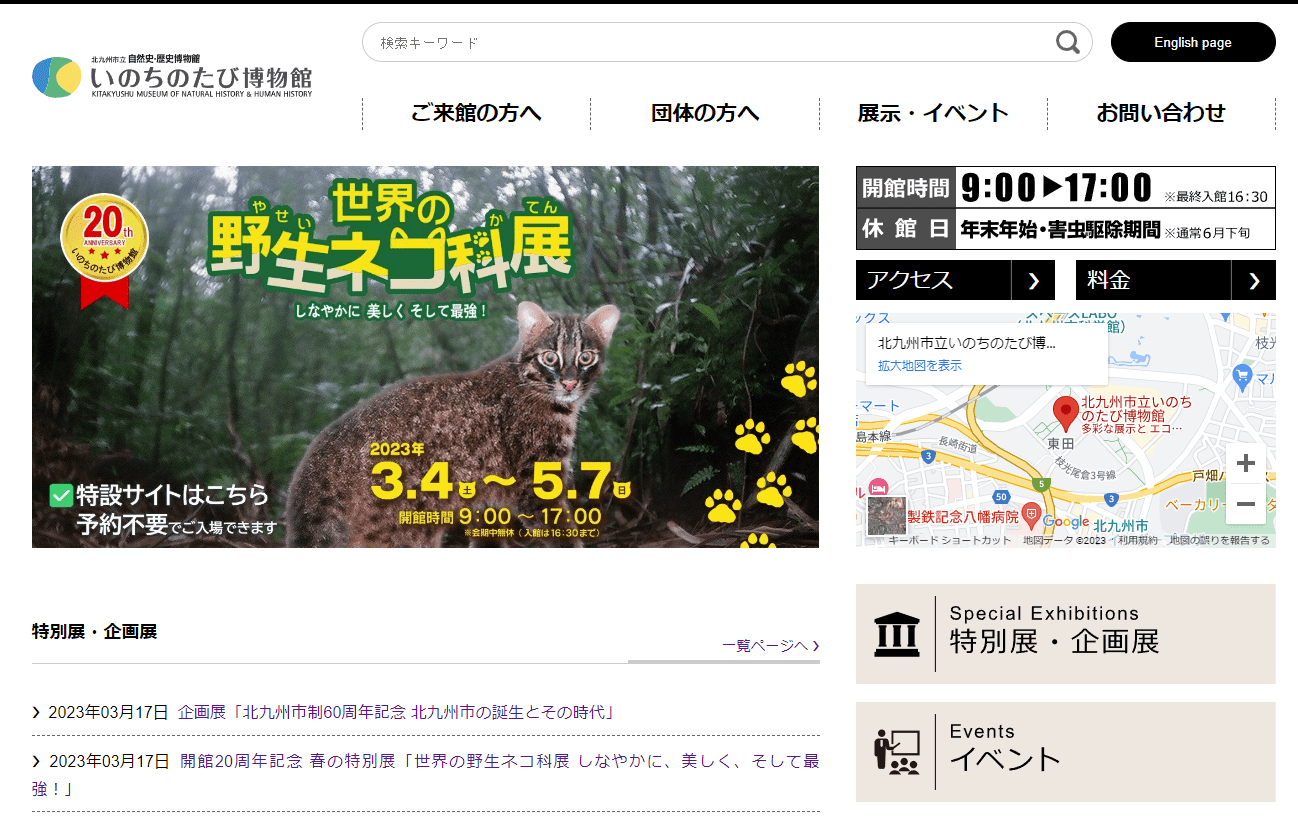
Task: Open the ご来館の方へ menu
Action: pyautogui.click(x=476, y=113)
